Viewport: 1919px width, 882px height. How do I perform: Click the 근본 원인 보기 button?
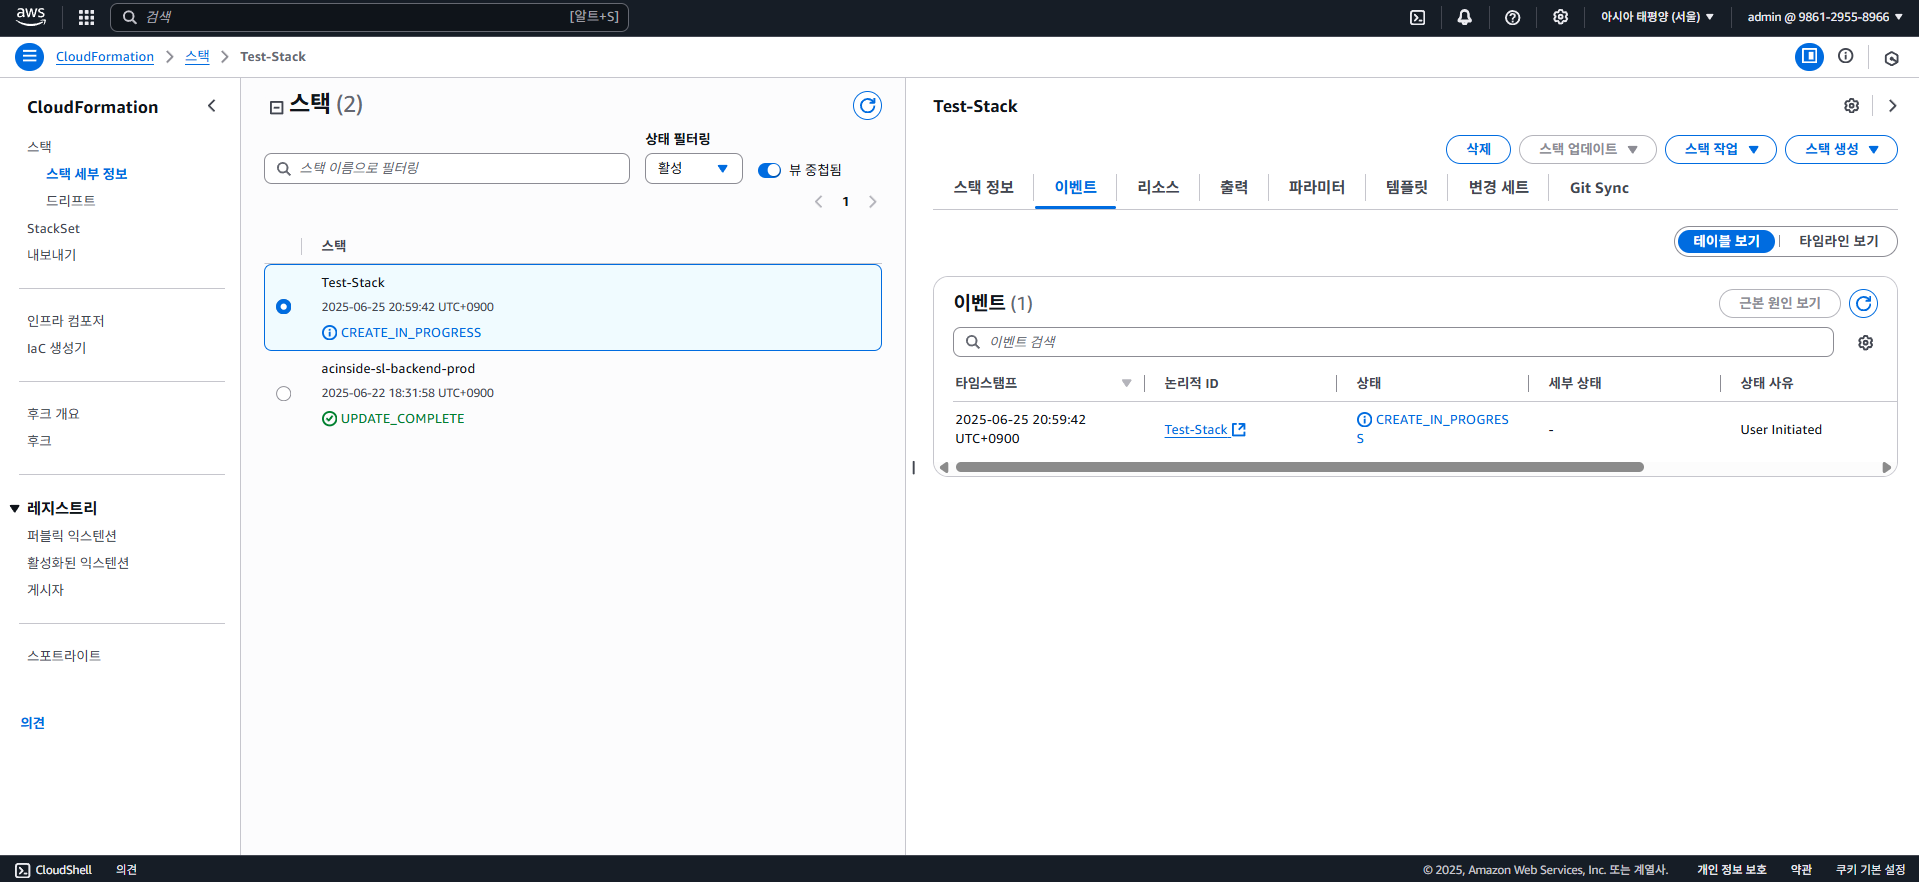point(1779,303)
